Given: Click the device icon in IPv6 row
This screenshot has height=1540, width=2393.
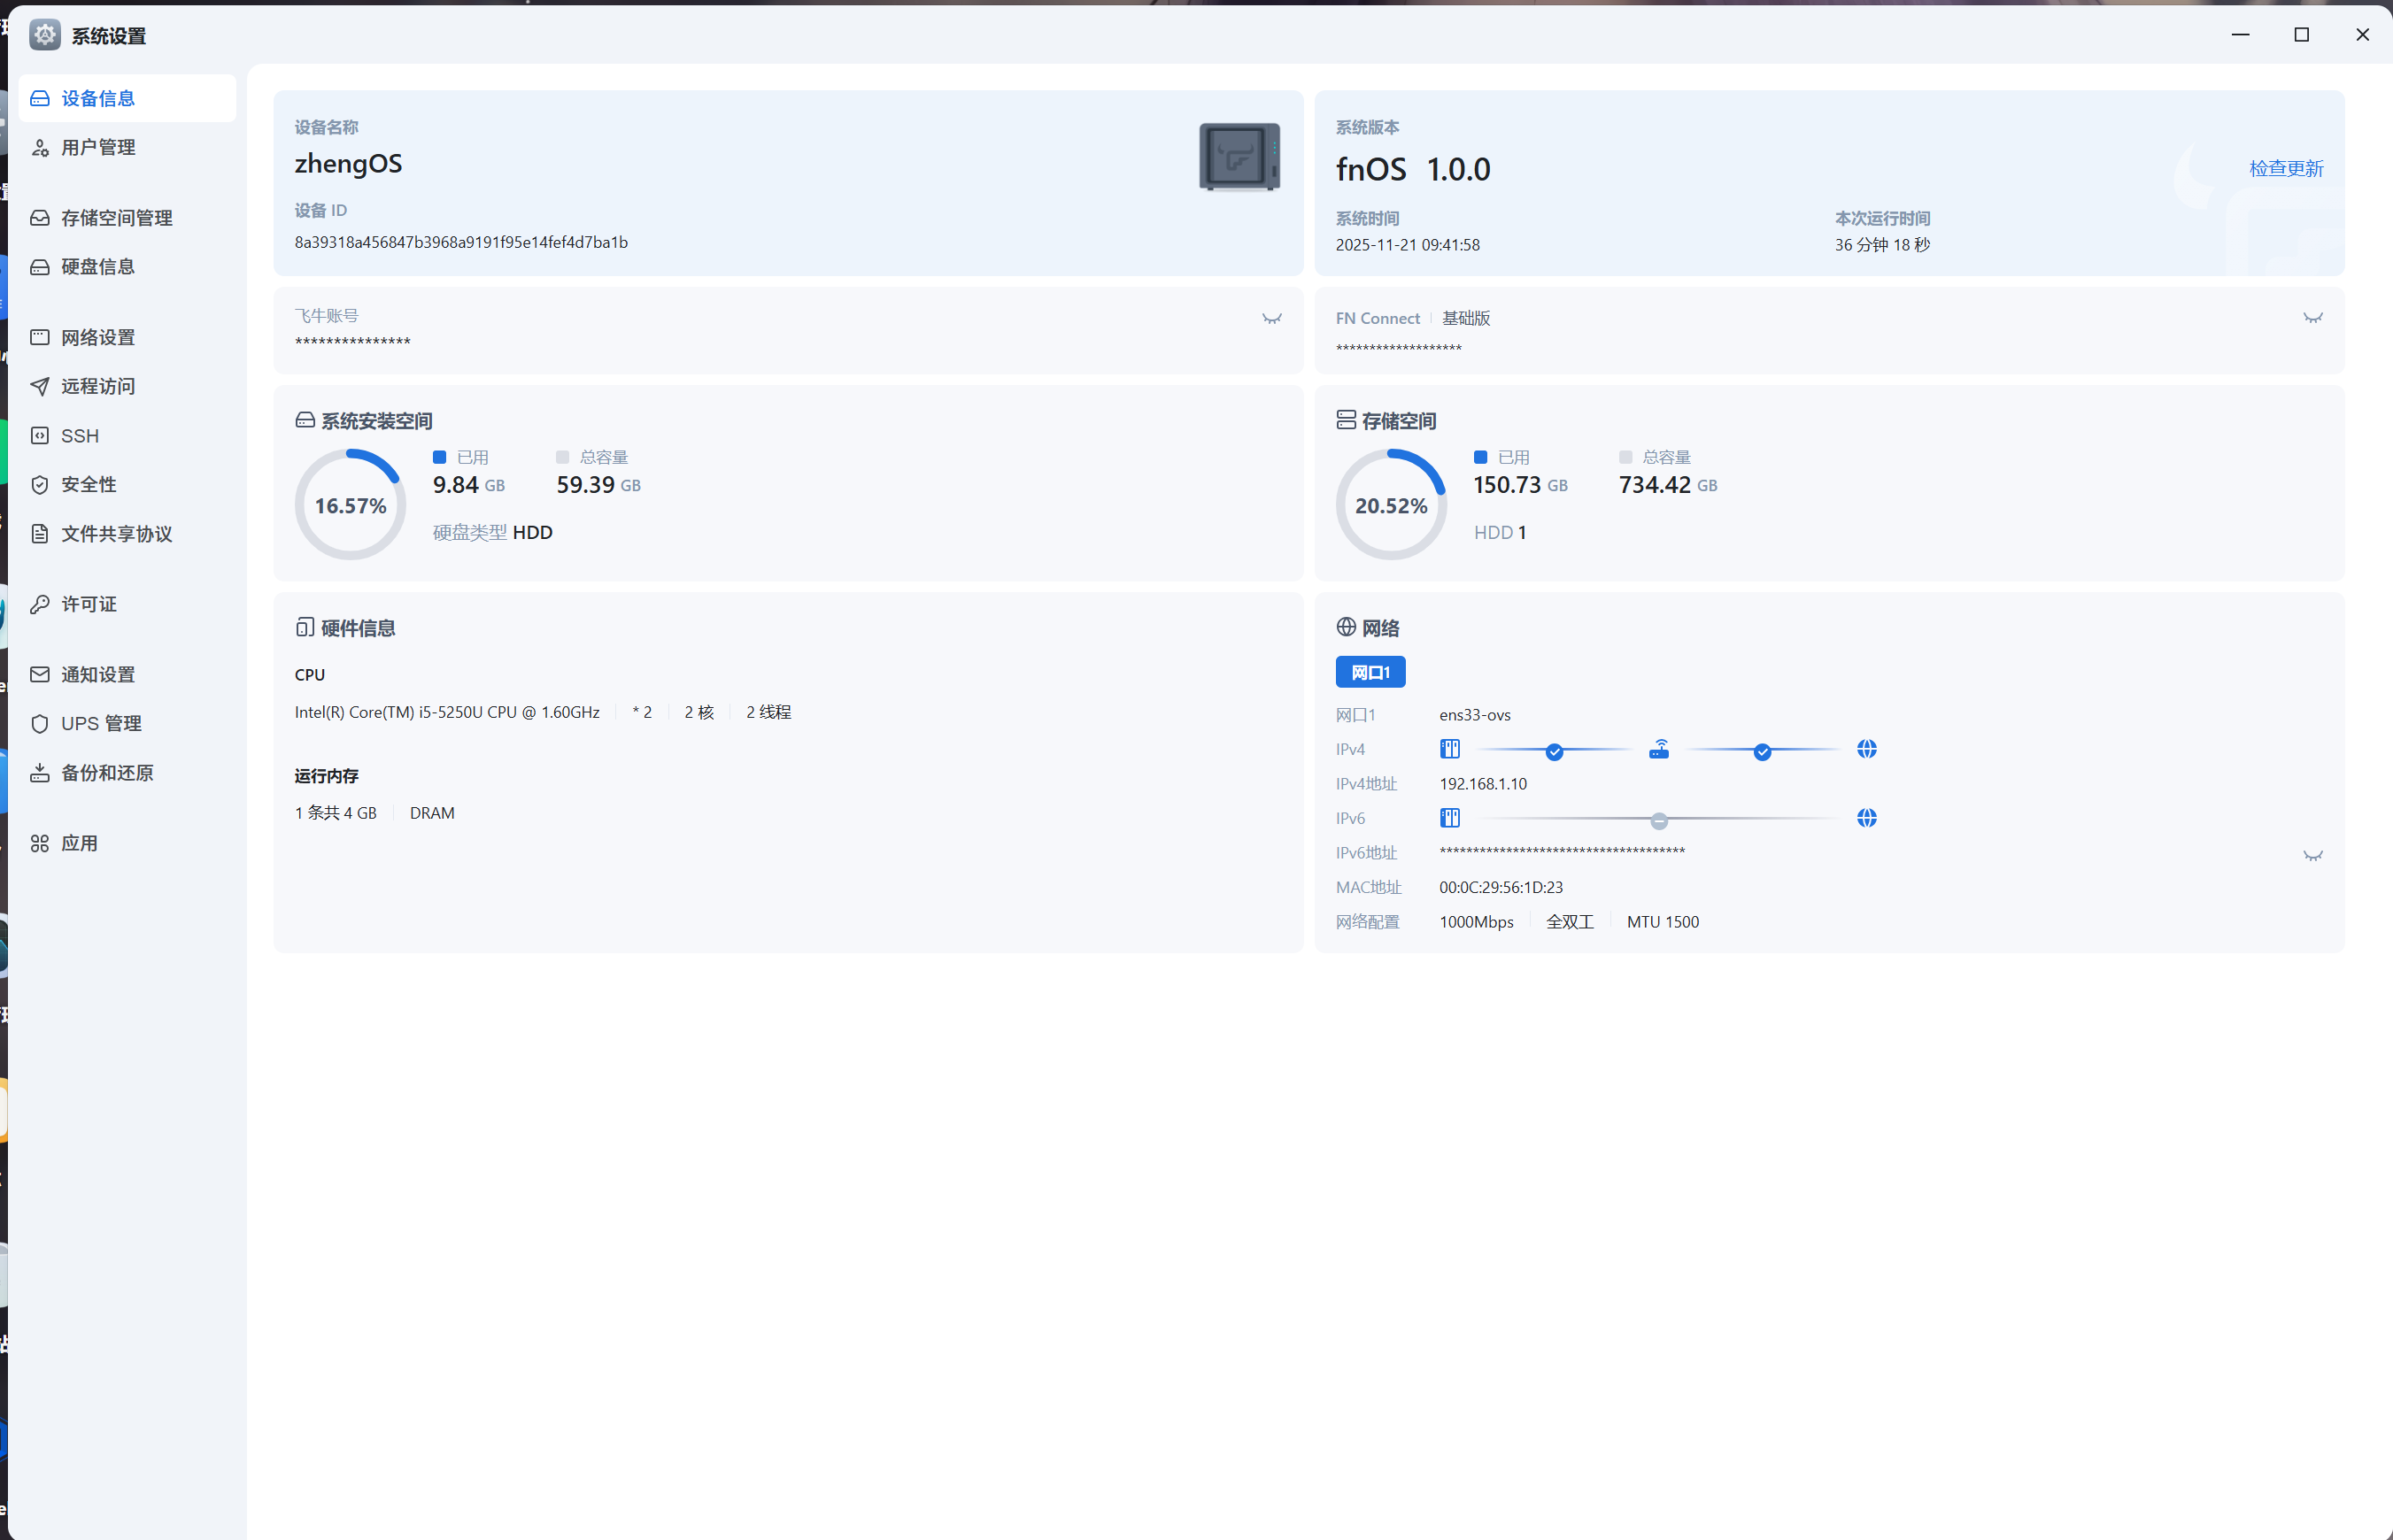Looking at the screenshot, I should pos(1449,818).
